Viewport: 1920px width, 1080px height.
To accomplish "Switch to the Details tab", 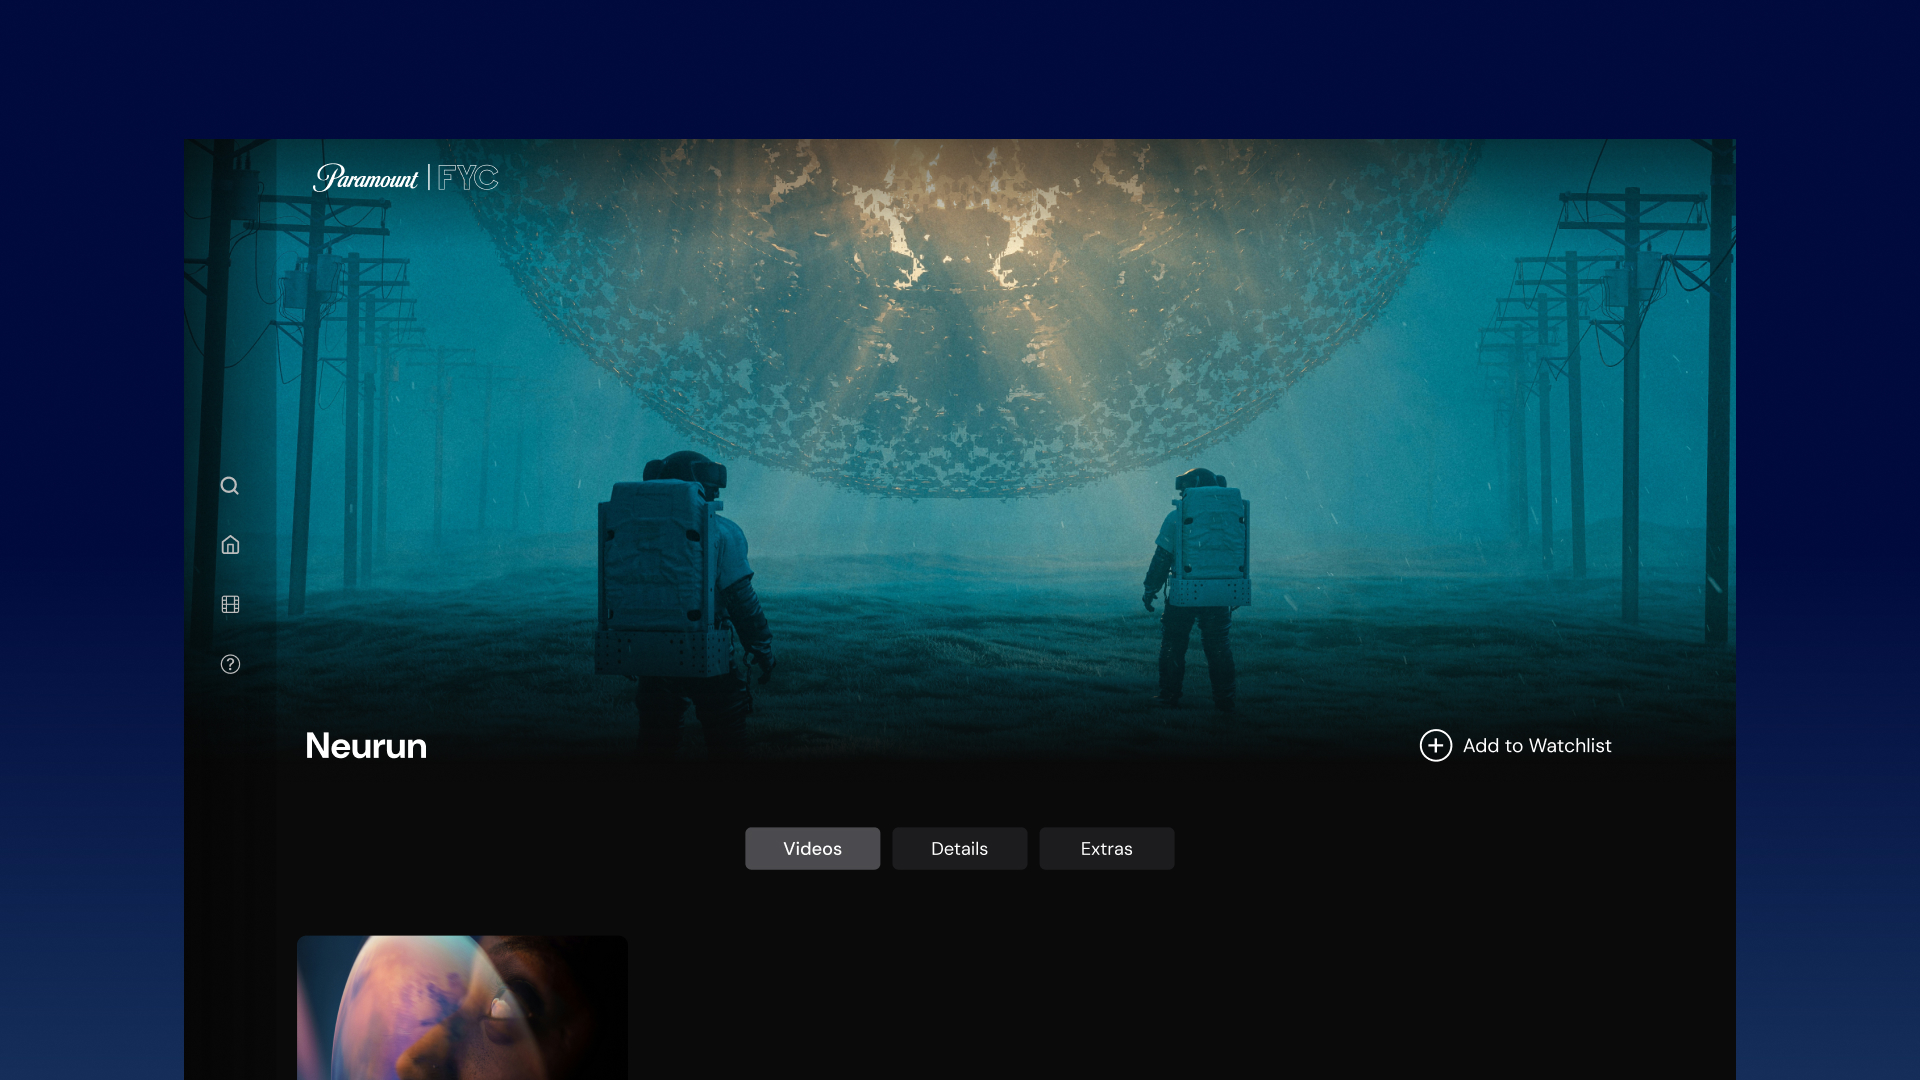I will pyautogui.click(x=958, y=848).
